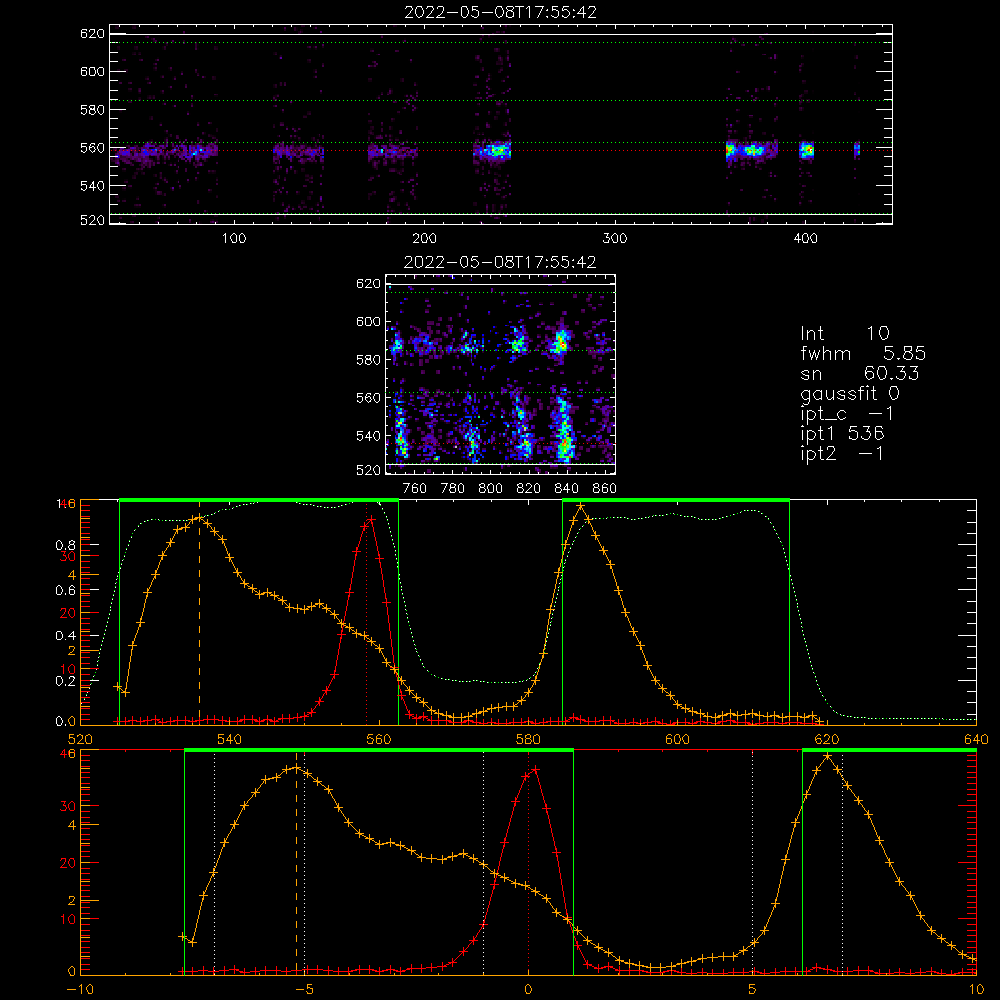Click the left green bar atop bottom plot

(x=379, y=751)
